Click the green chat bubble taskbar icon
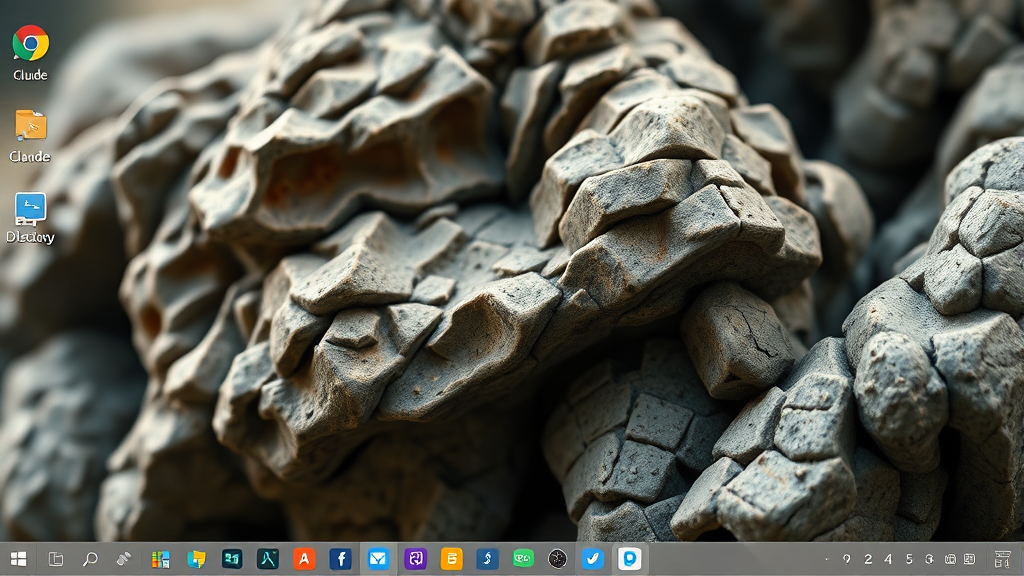Viewport: 1024px width, 576px height. (523, 559)
